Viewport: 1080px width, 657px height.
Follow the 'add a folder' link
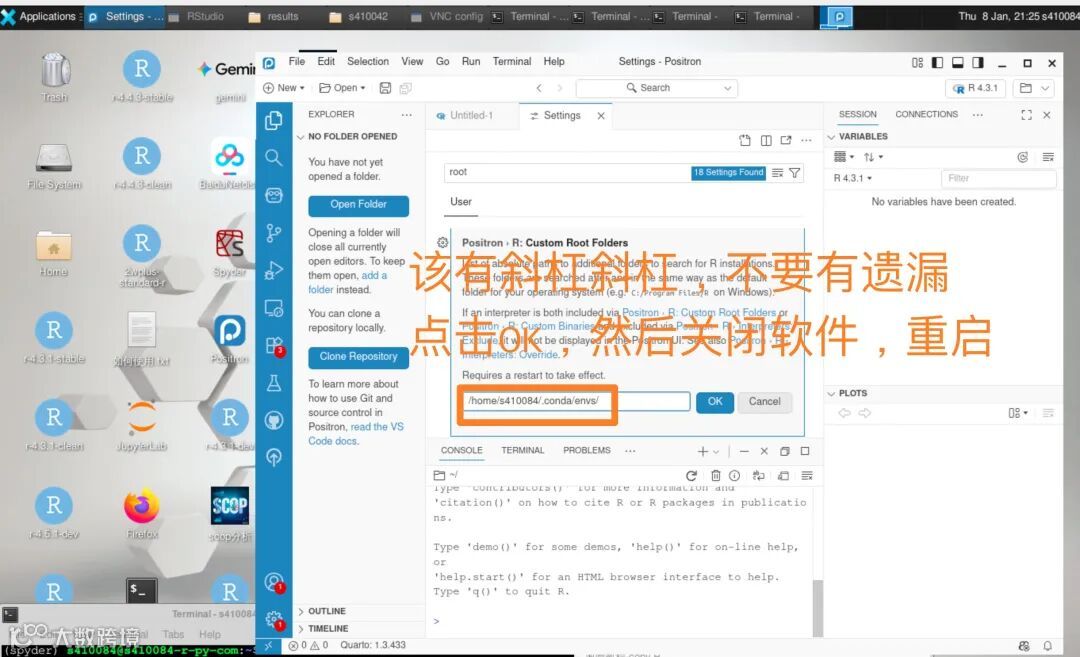(x=348, y=282)
